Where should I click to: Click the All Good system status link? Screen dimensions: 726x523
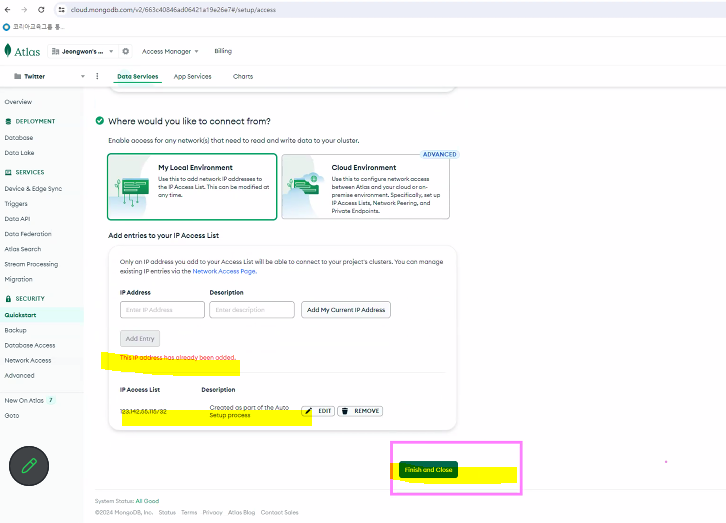pyautogui.click(x=147, y=501)
